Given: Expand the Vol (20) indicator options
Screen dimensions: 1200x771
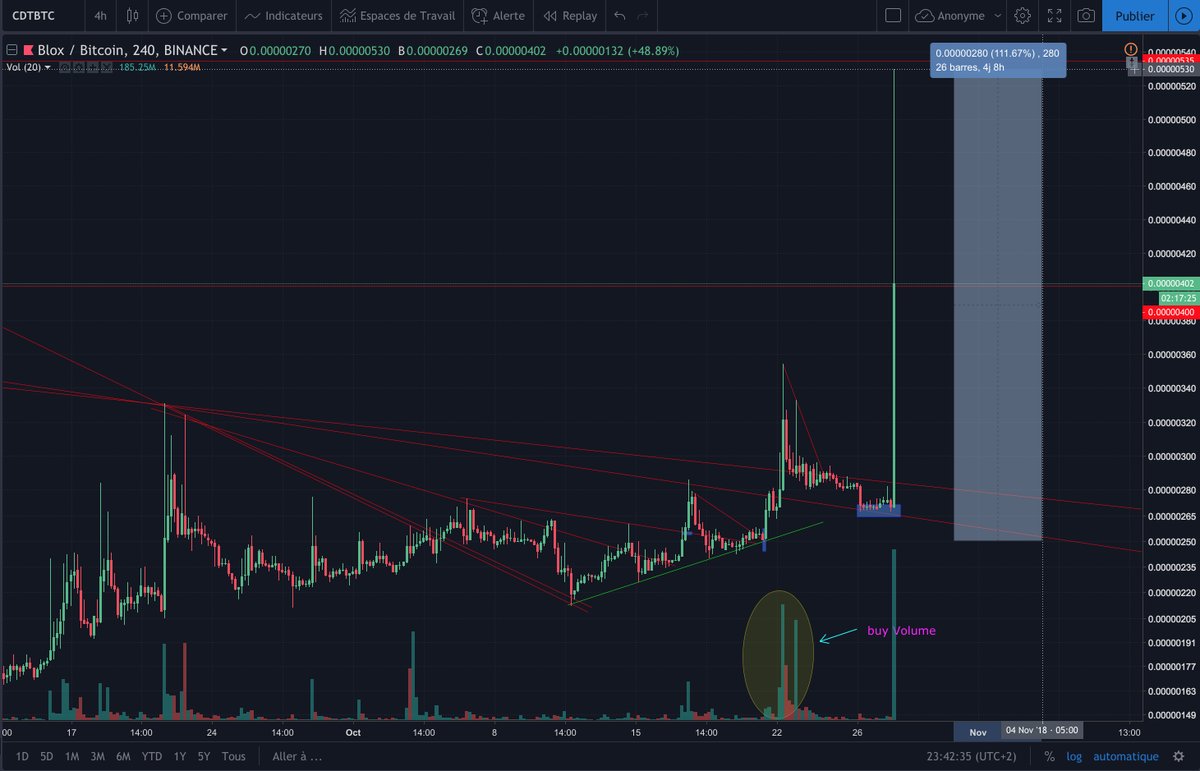Looking at the screenshot, I should pyautogui.click(x=48, y=66).
